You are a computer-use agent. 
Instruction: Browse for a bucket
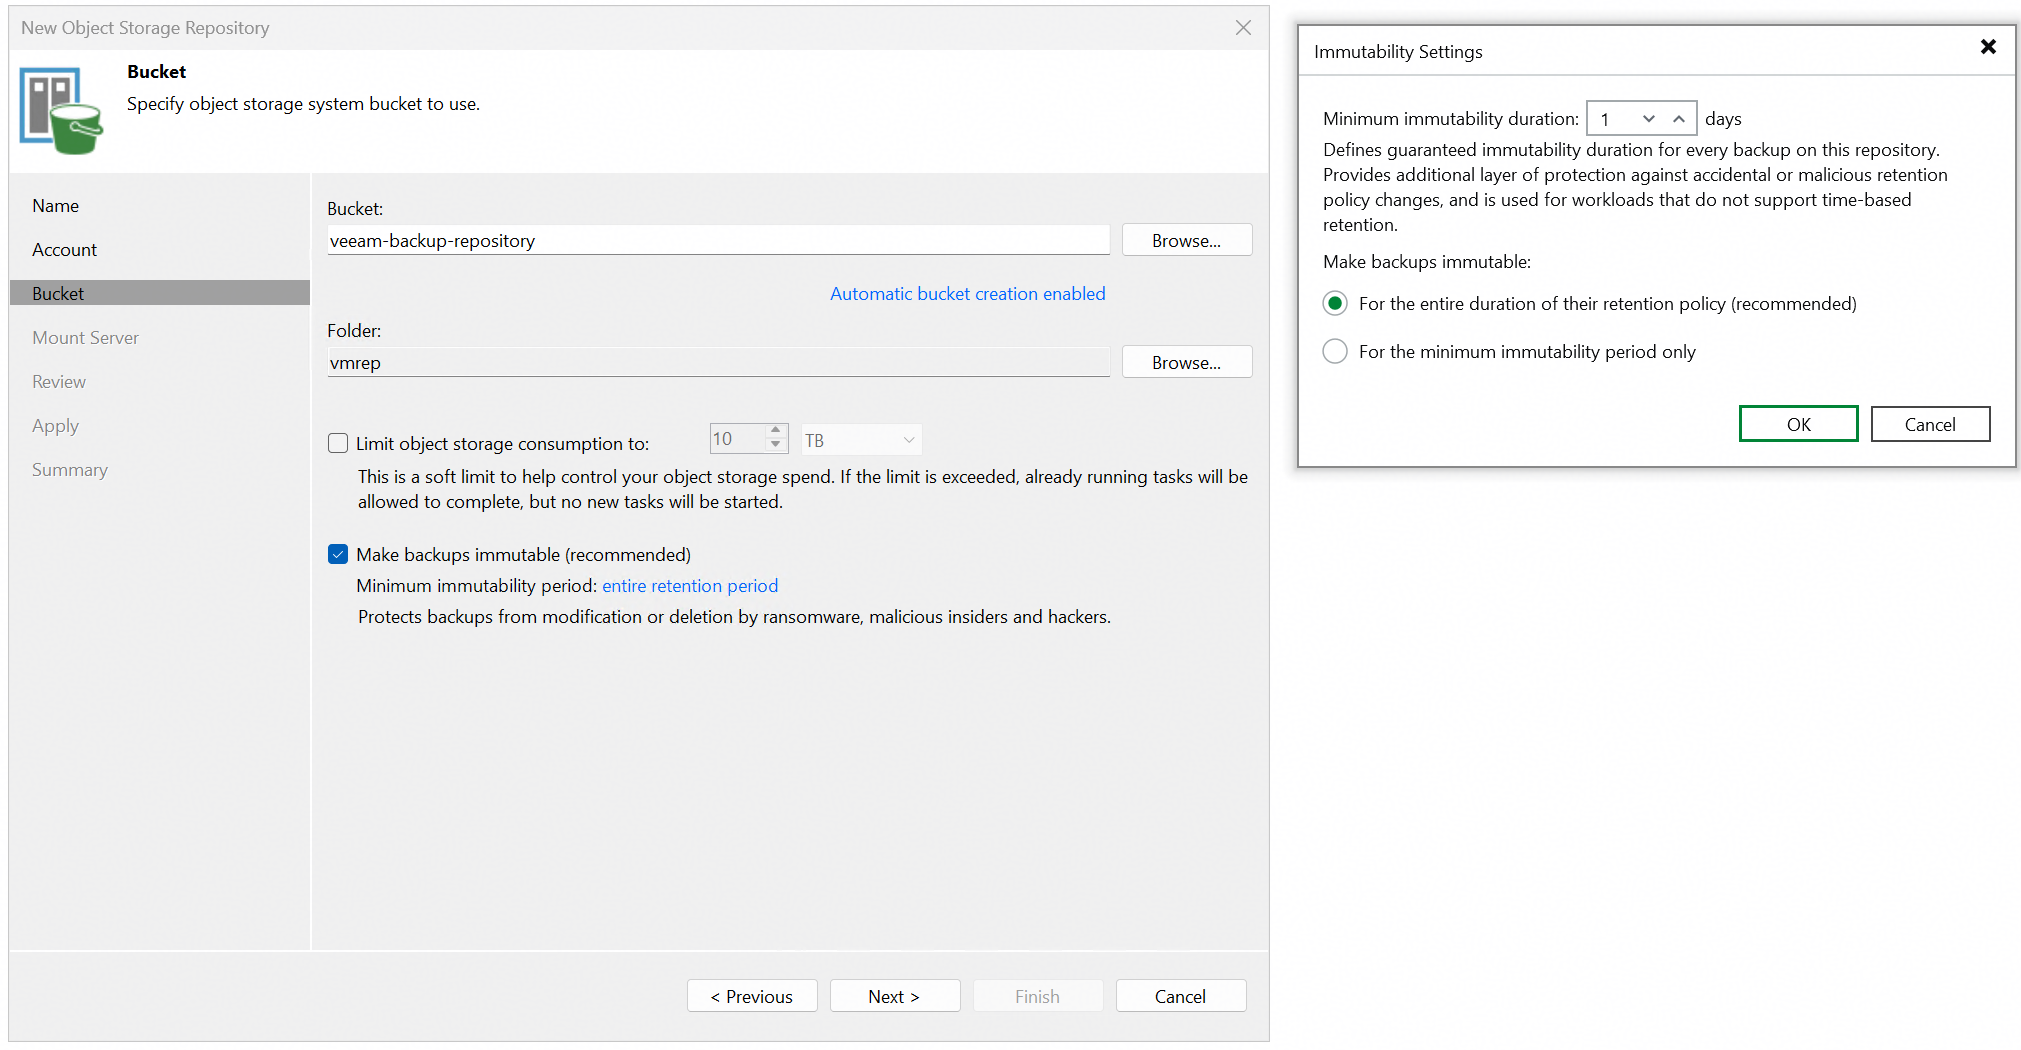tap(1186, 240)
